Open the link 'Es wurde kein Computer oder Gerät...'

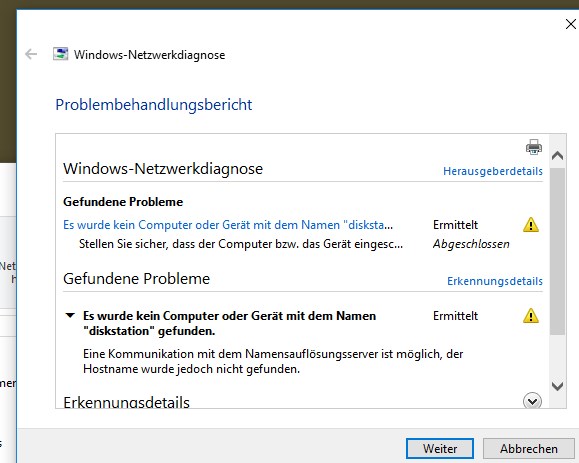coord(228,225)
